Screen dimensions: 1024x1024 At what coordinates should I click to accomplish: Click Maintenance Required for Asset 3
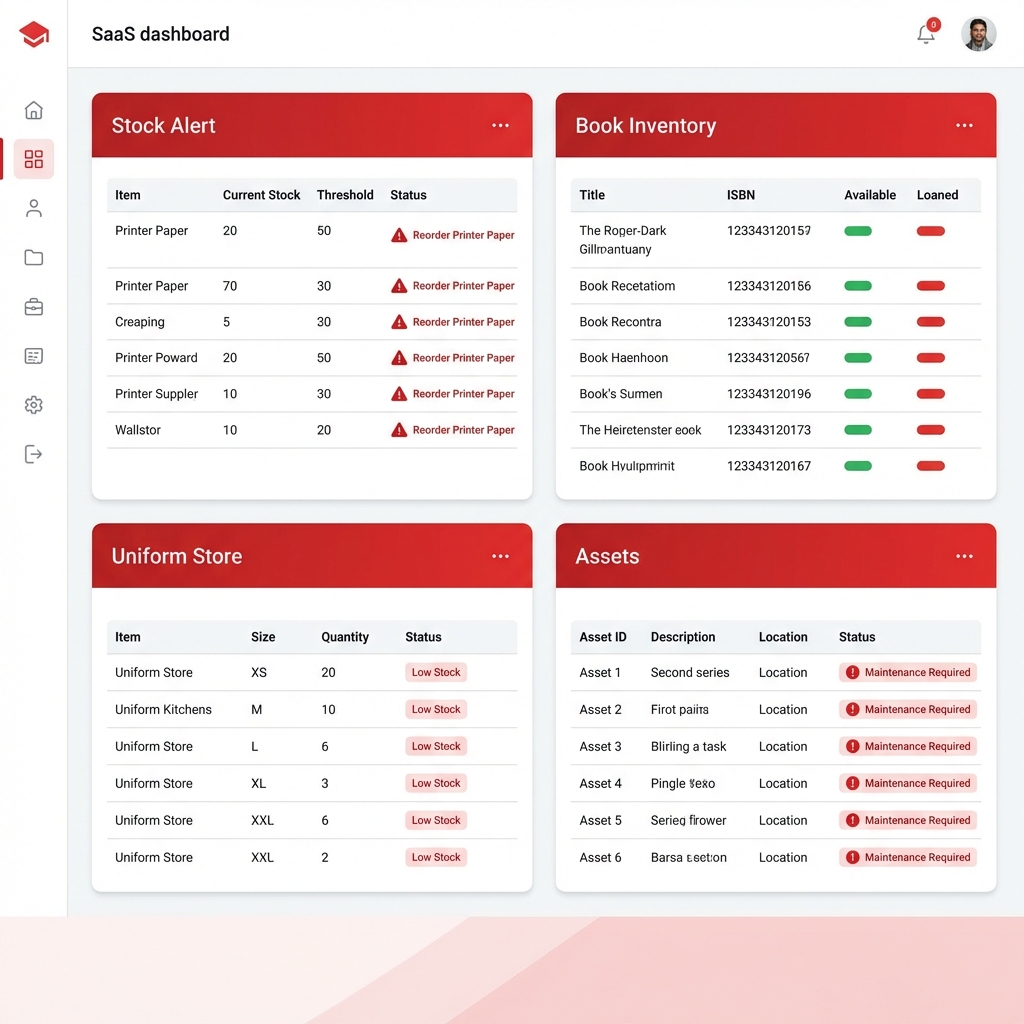pos(907,747)
